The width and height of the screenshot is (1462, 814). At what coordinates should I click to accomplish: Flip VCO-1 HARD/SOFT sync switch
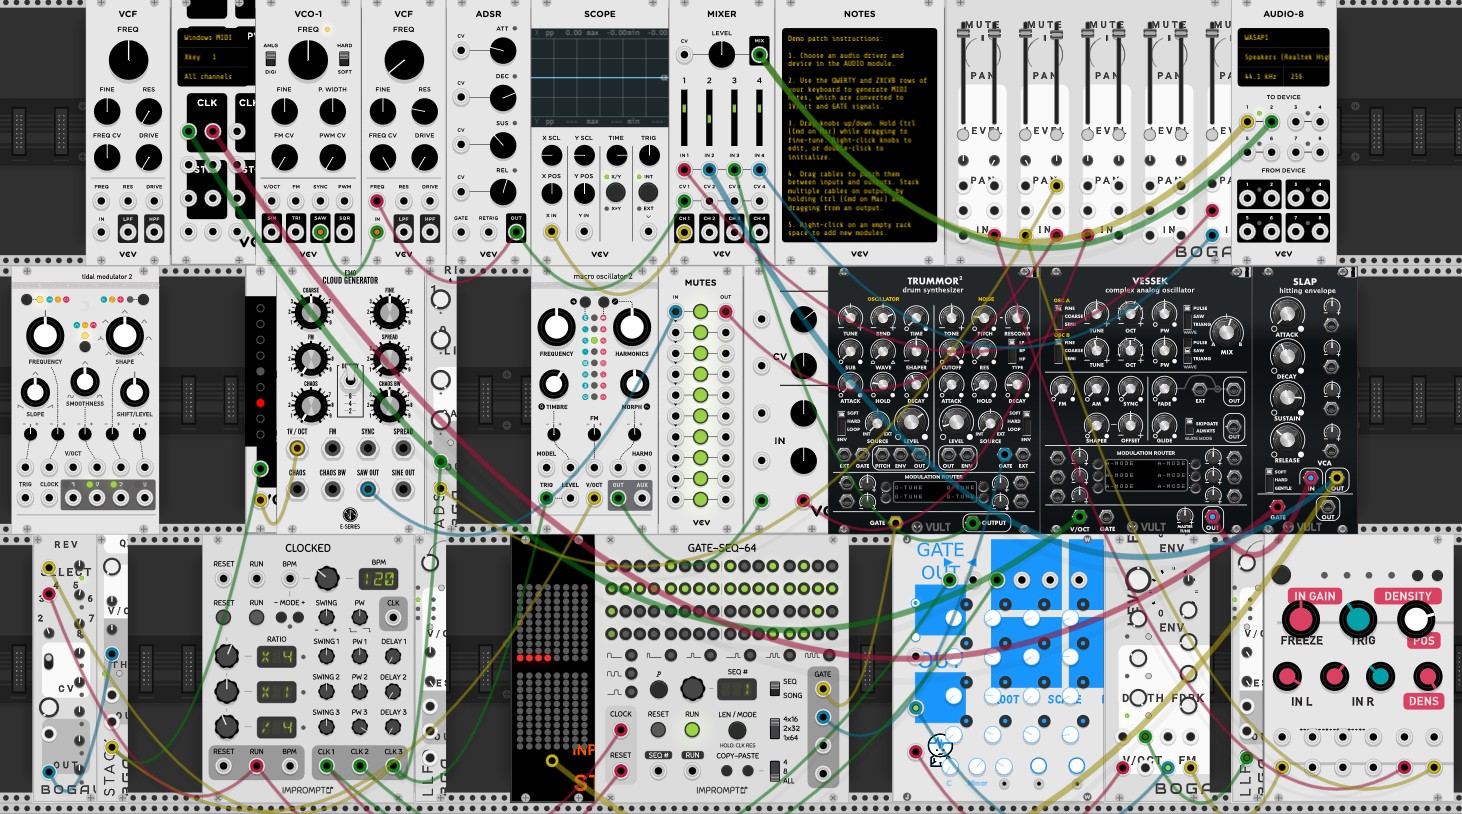343,59
